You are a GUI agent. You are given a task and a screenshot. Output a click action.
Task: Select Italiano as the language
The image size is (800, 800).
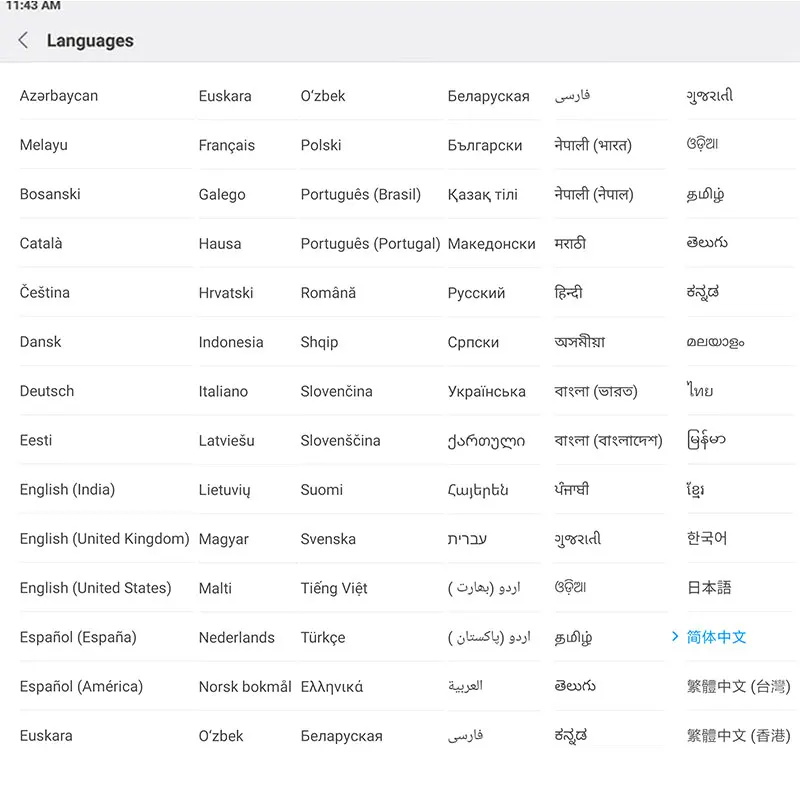tap(224, 391)
